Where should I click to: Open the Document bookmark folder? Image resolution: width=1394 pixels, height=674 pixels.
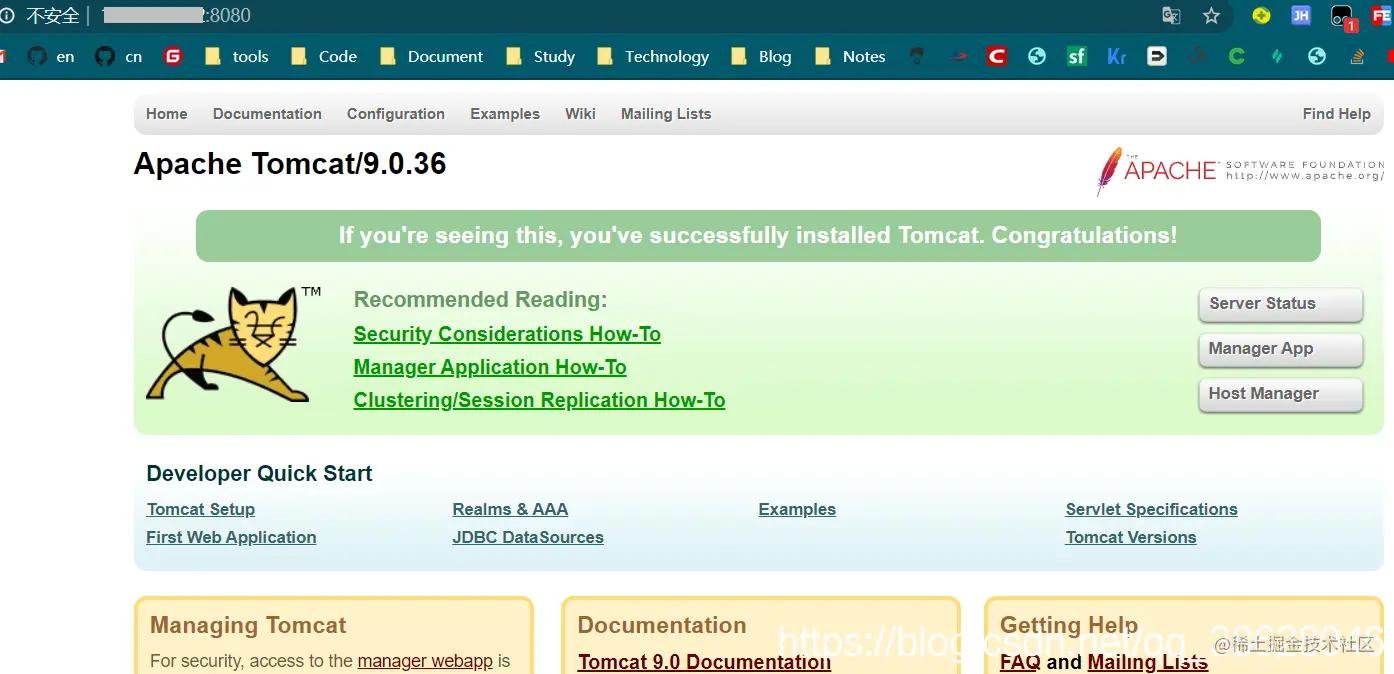(x=431, y=57)
